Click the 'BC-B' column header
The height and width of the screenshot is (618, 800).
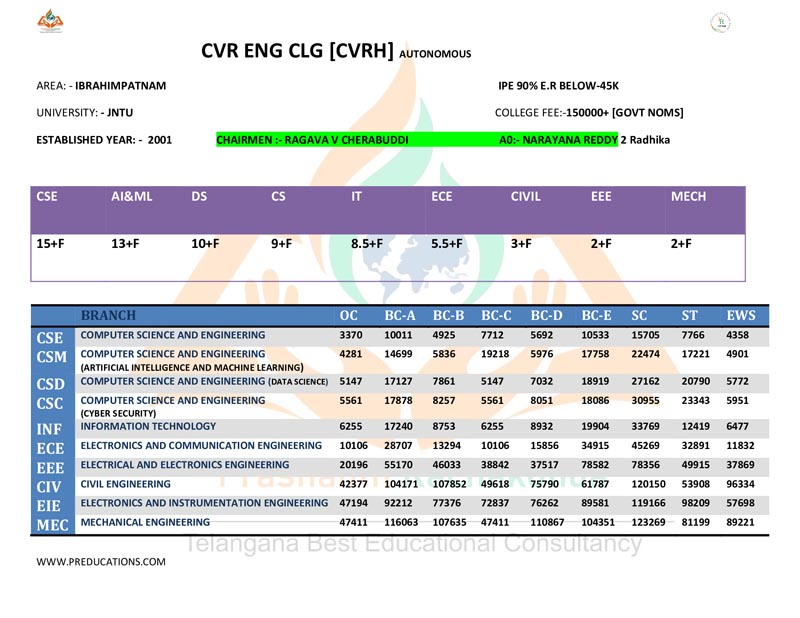pyautogui.click(x=448, y=315)
